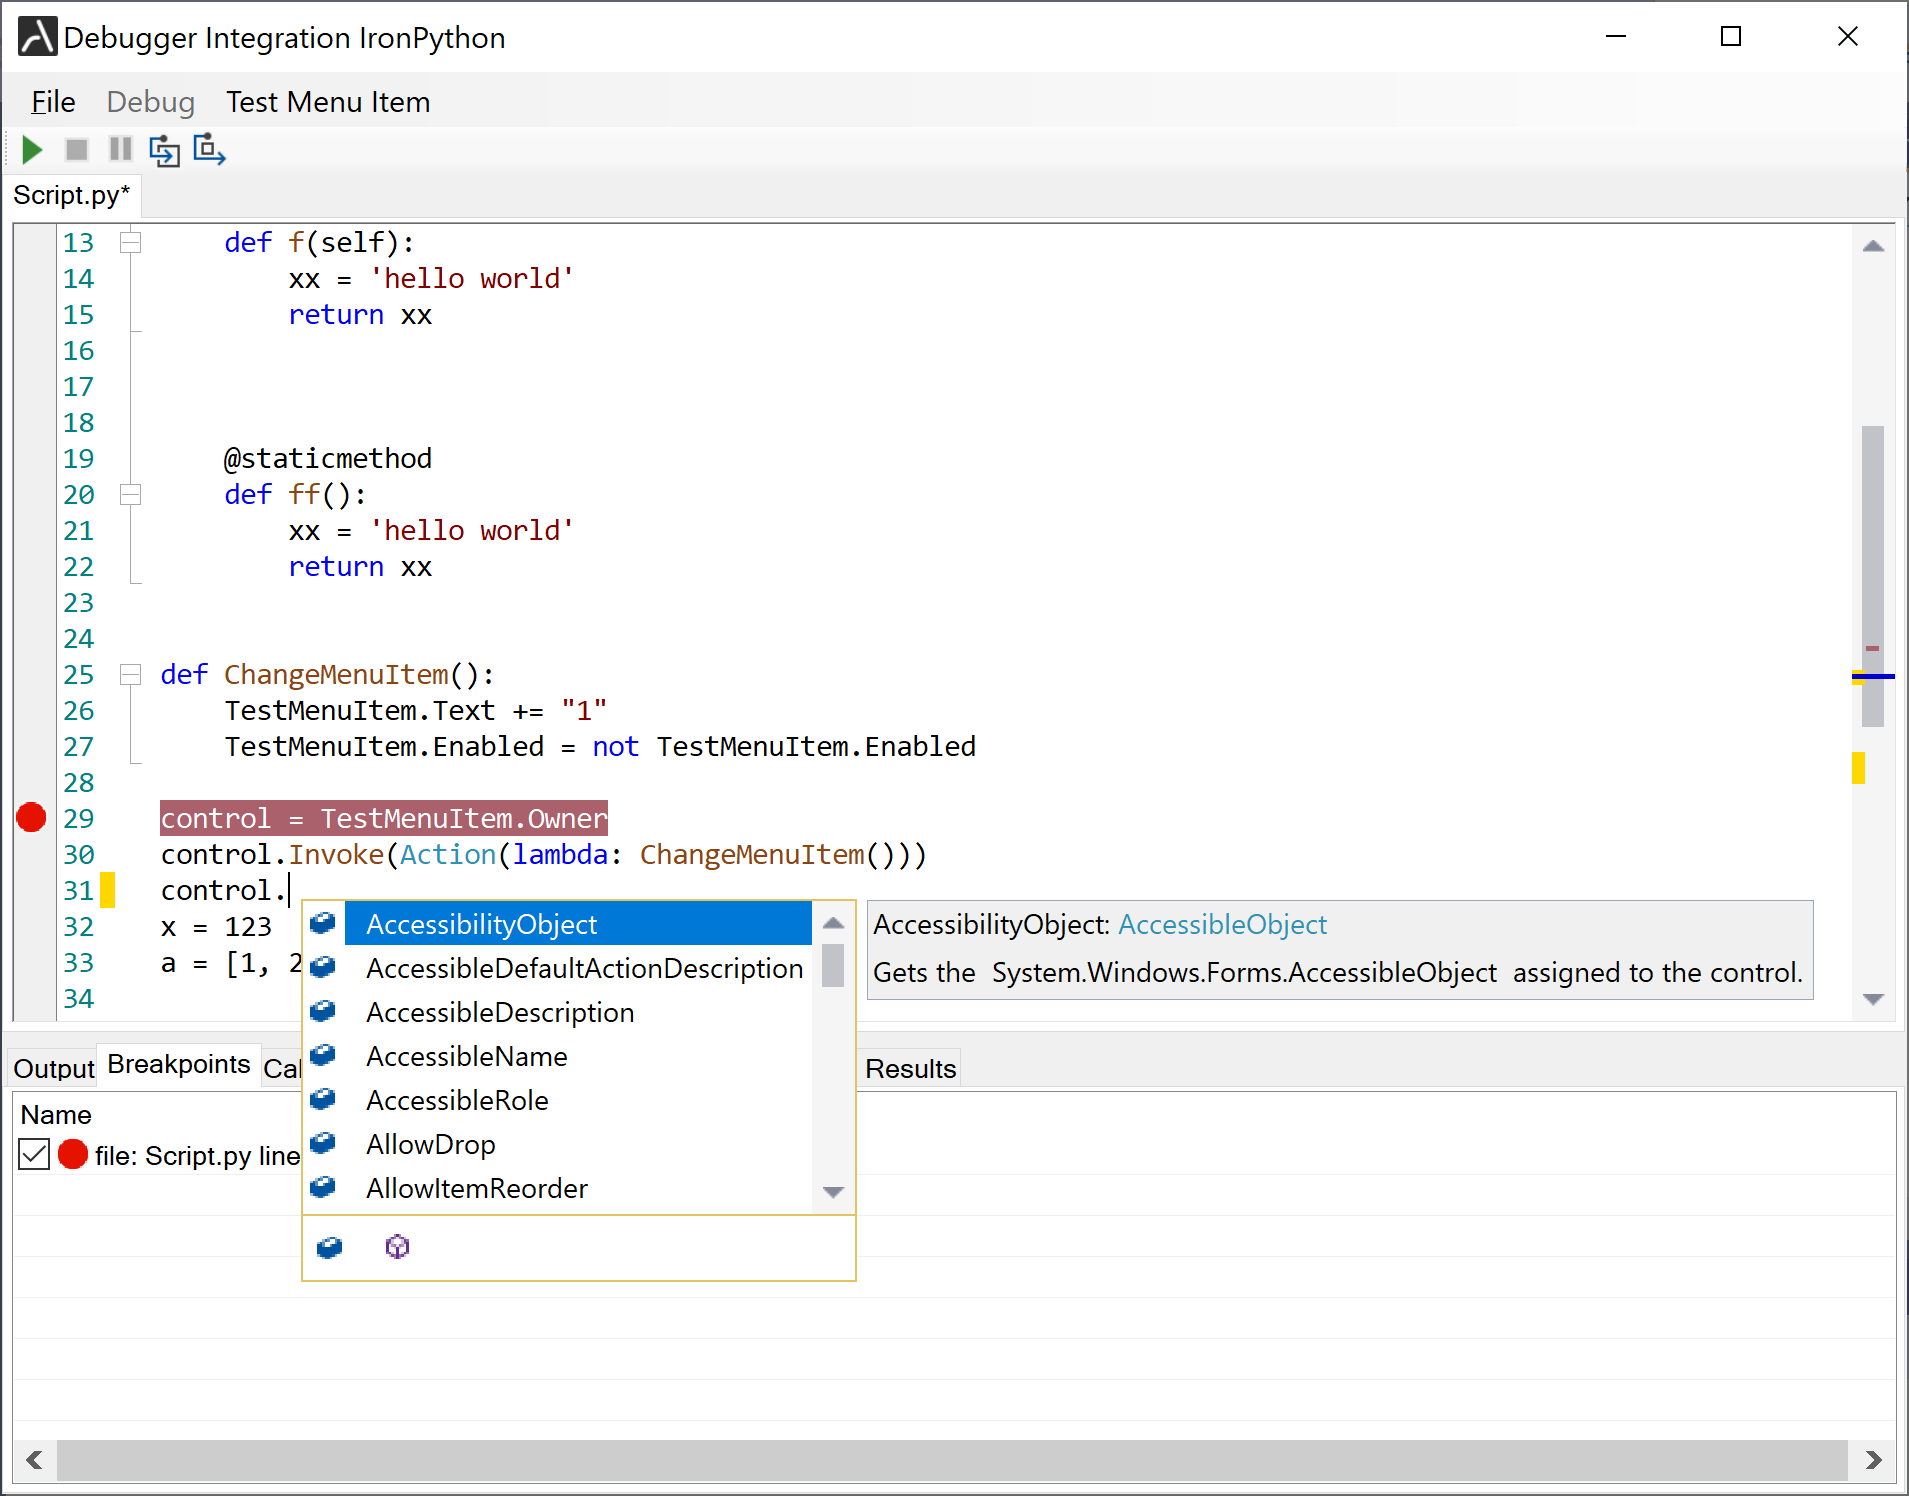Open the File menu

(52, 101)
